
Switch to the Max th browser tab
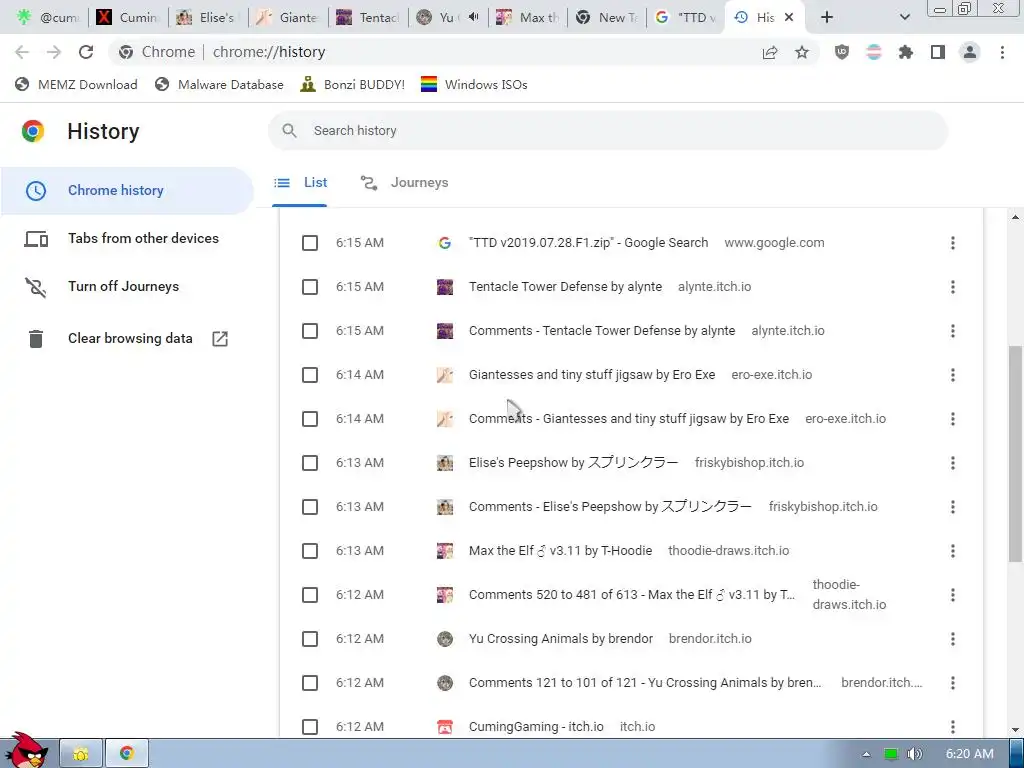coord(529,18)
